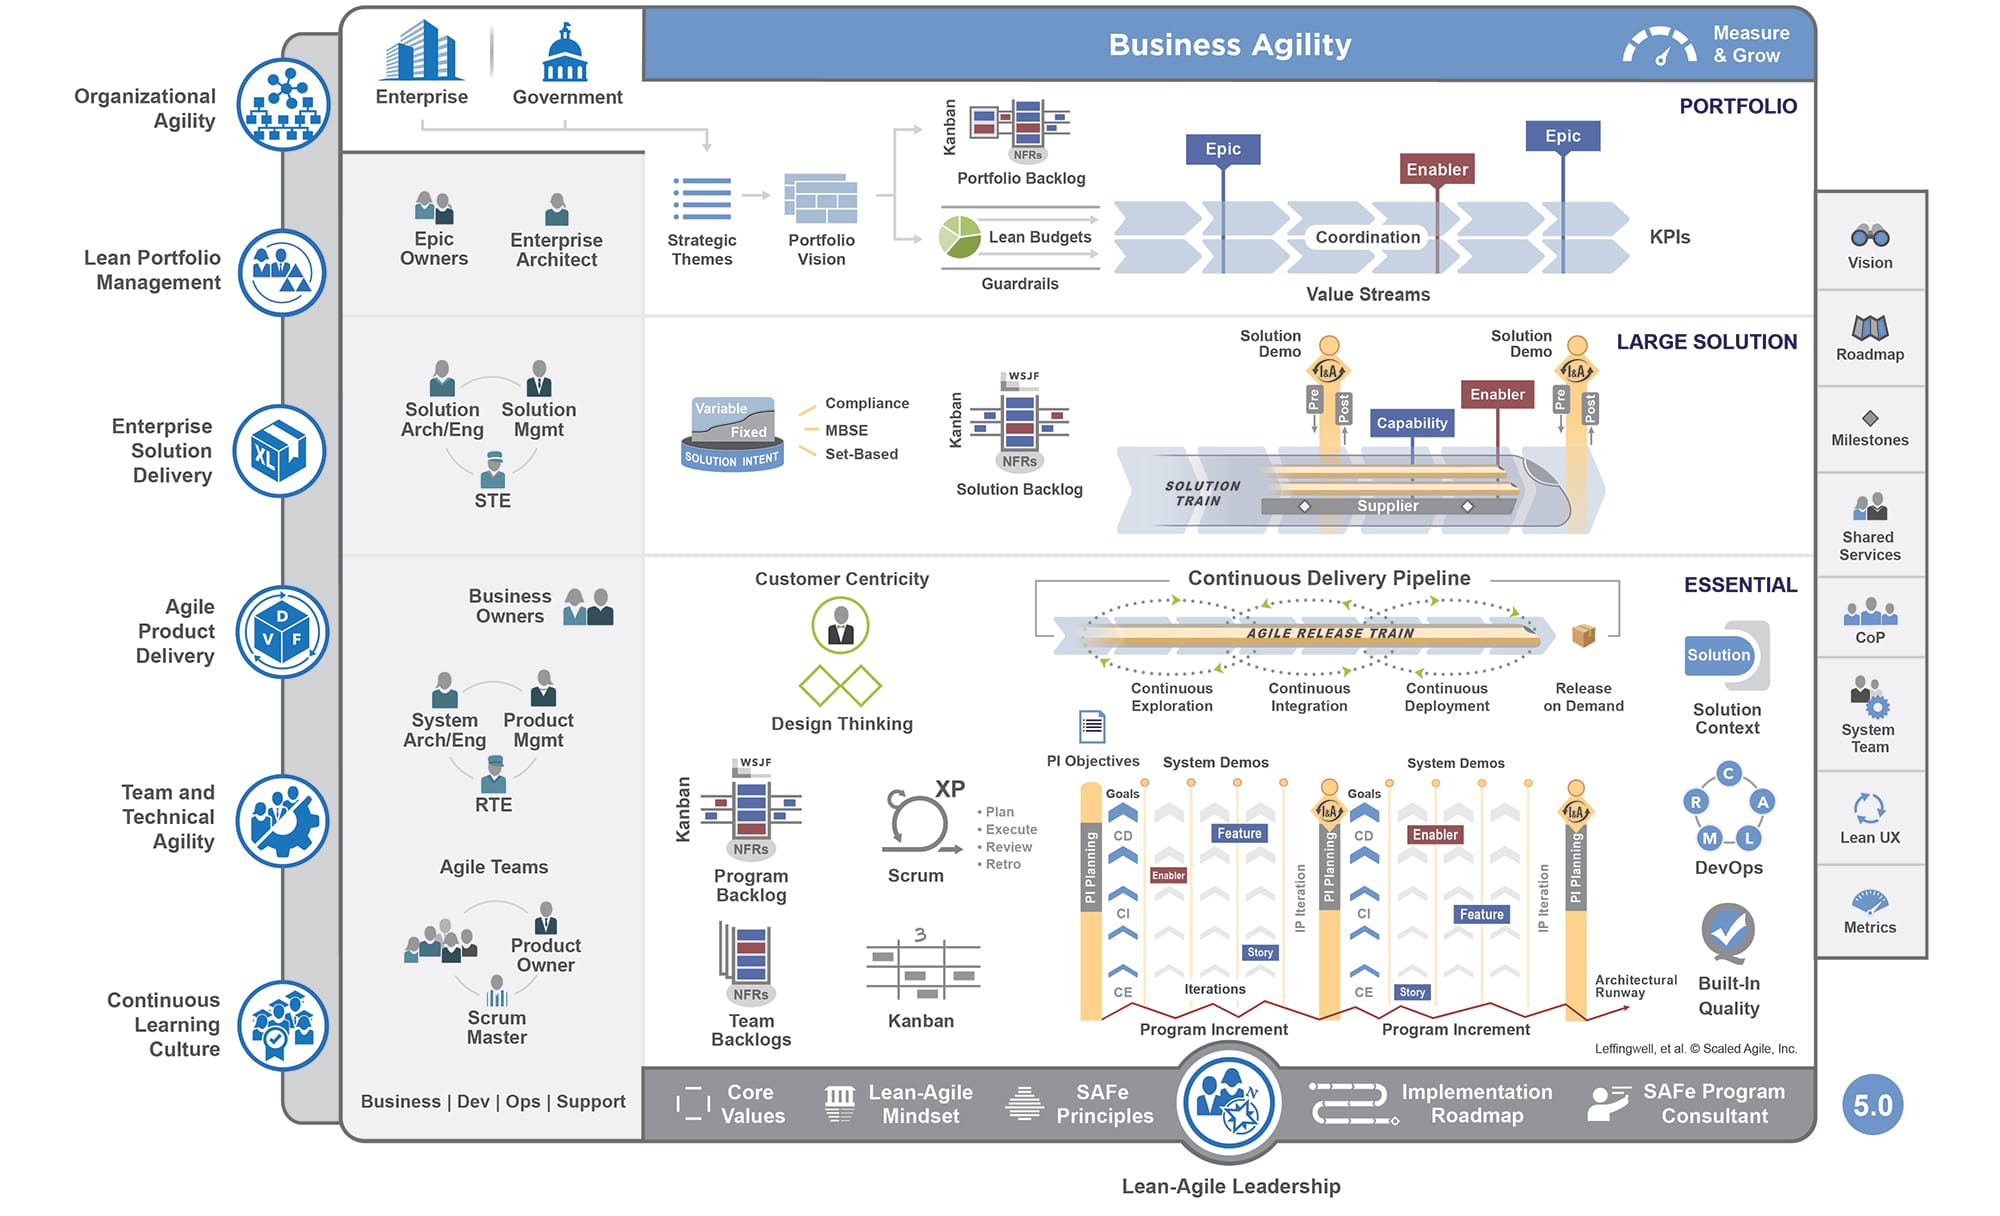Image resolution: width=2000 pixels, height=1216 pixels.
Task: Enable the Built-In Quality checkbox
Action: 1736,936
